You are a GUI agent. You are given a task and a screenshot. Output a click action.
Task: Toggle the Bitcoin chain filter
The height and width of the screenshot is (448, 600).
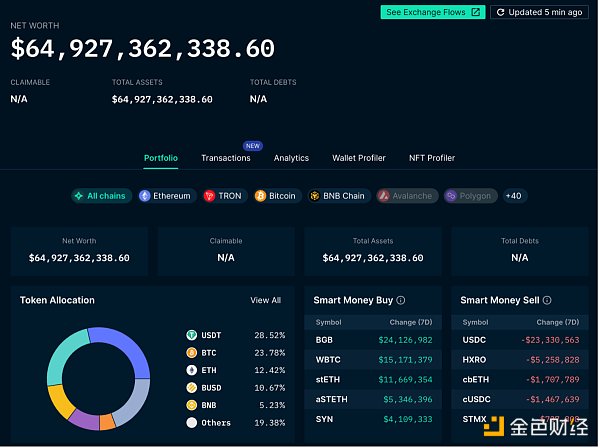point(276,196)
